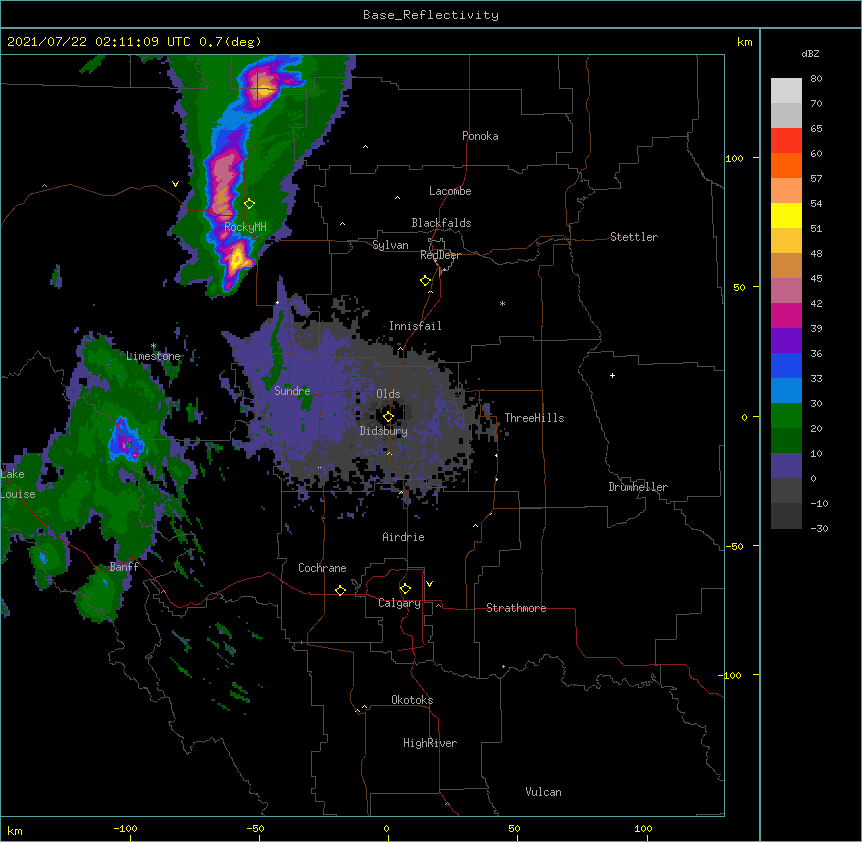Click the Olds label
The width and height of the screenshot is (862, 842).
[388, 394]
